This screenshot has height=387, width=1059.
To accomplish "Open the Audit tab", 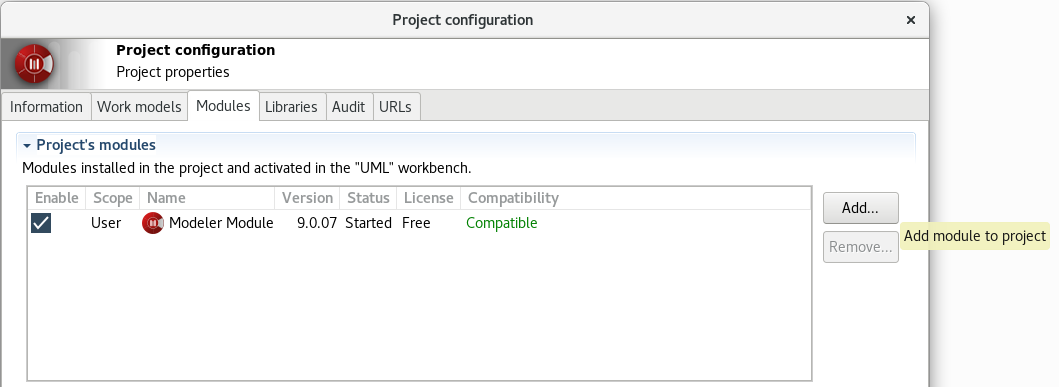I will coord(348,107).
